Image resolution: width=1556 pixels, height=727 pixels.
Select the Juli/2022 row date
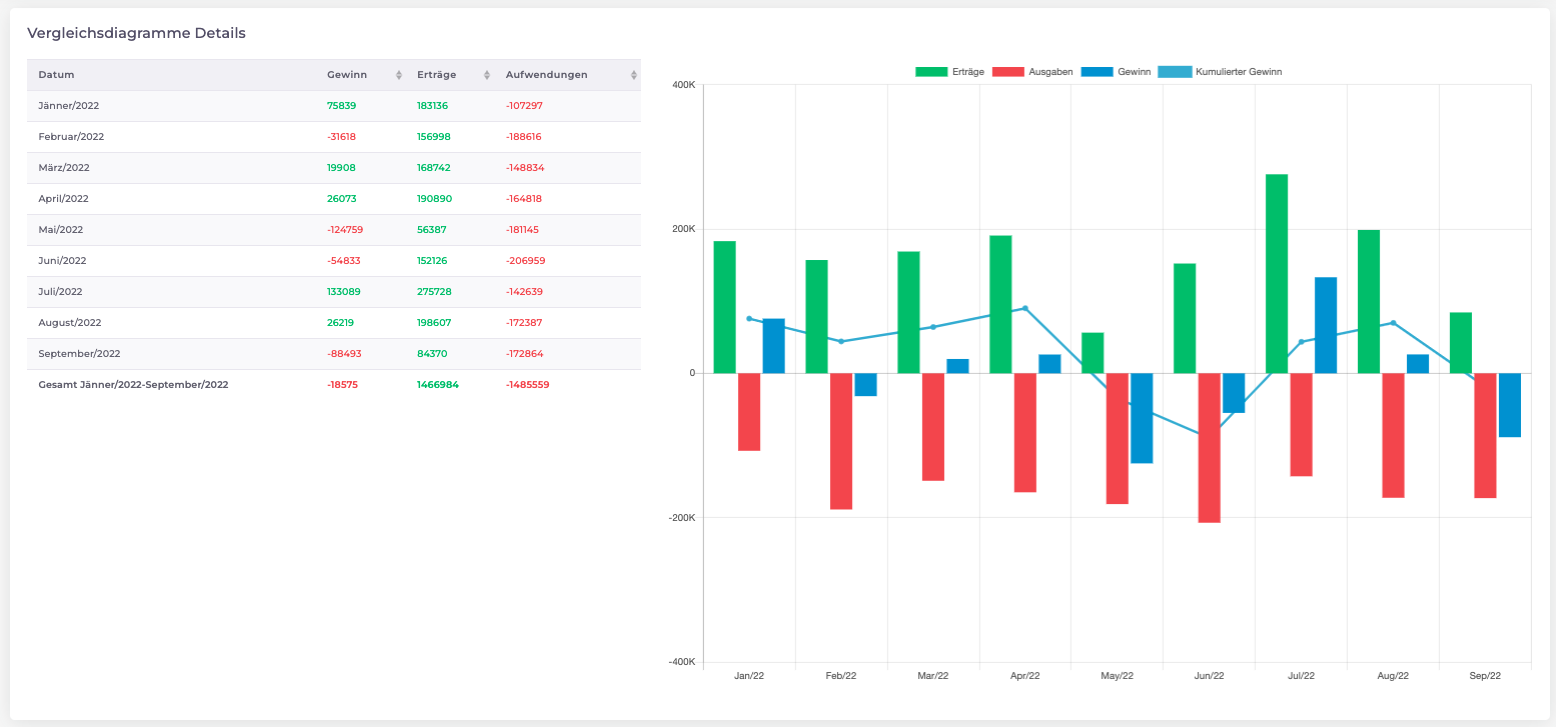point(60,291)
